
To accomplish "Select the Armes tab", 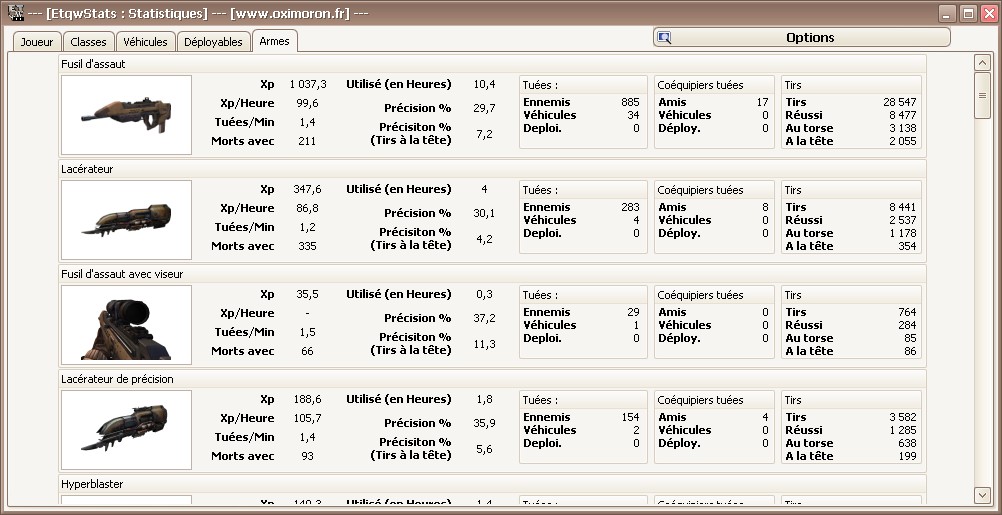I will (274, 41).
